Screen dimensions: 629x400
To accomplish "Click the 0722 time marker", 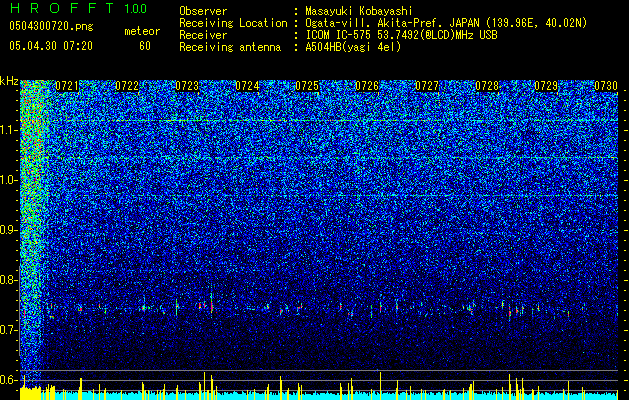I will click(127, 86).
